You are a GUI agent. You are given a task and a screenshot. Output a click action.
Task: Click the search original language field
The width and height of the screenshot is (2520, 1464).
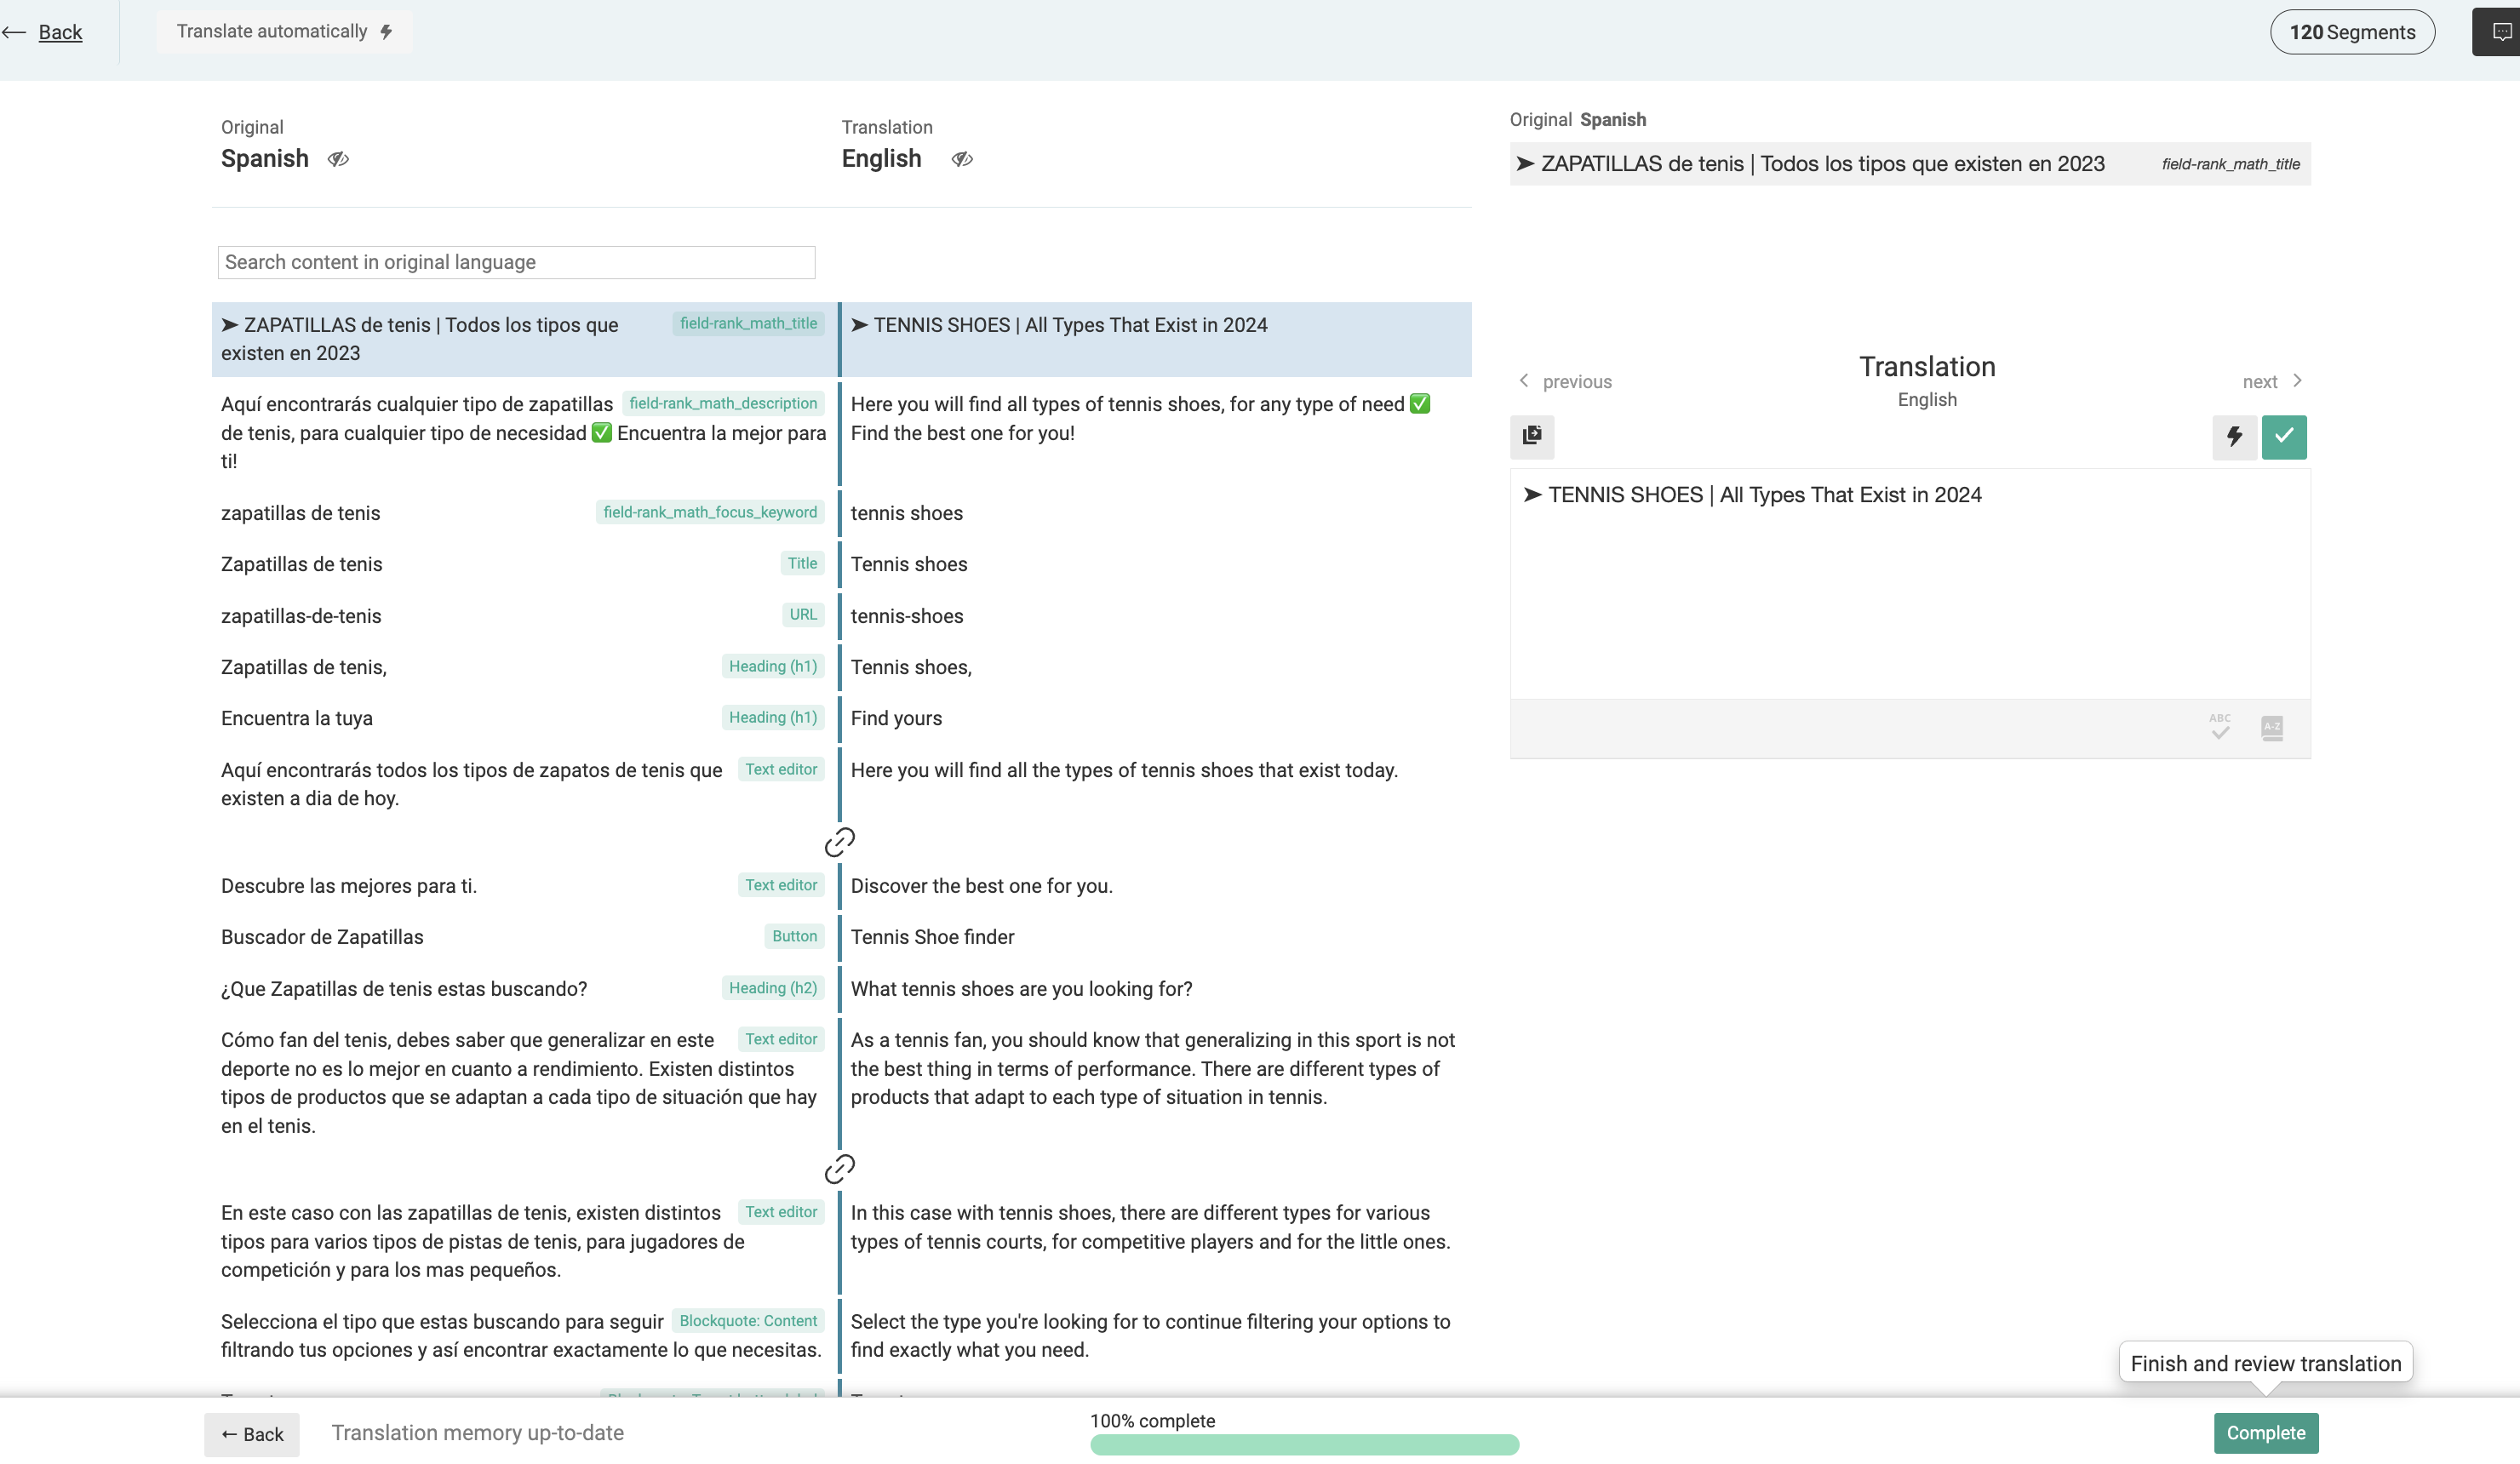(516, 262)
